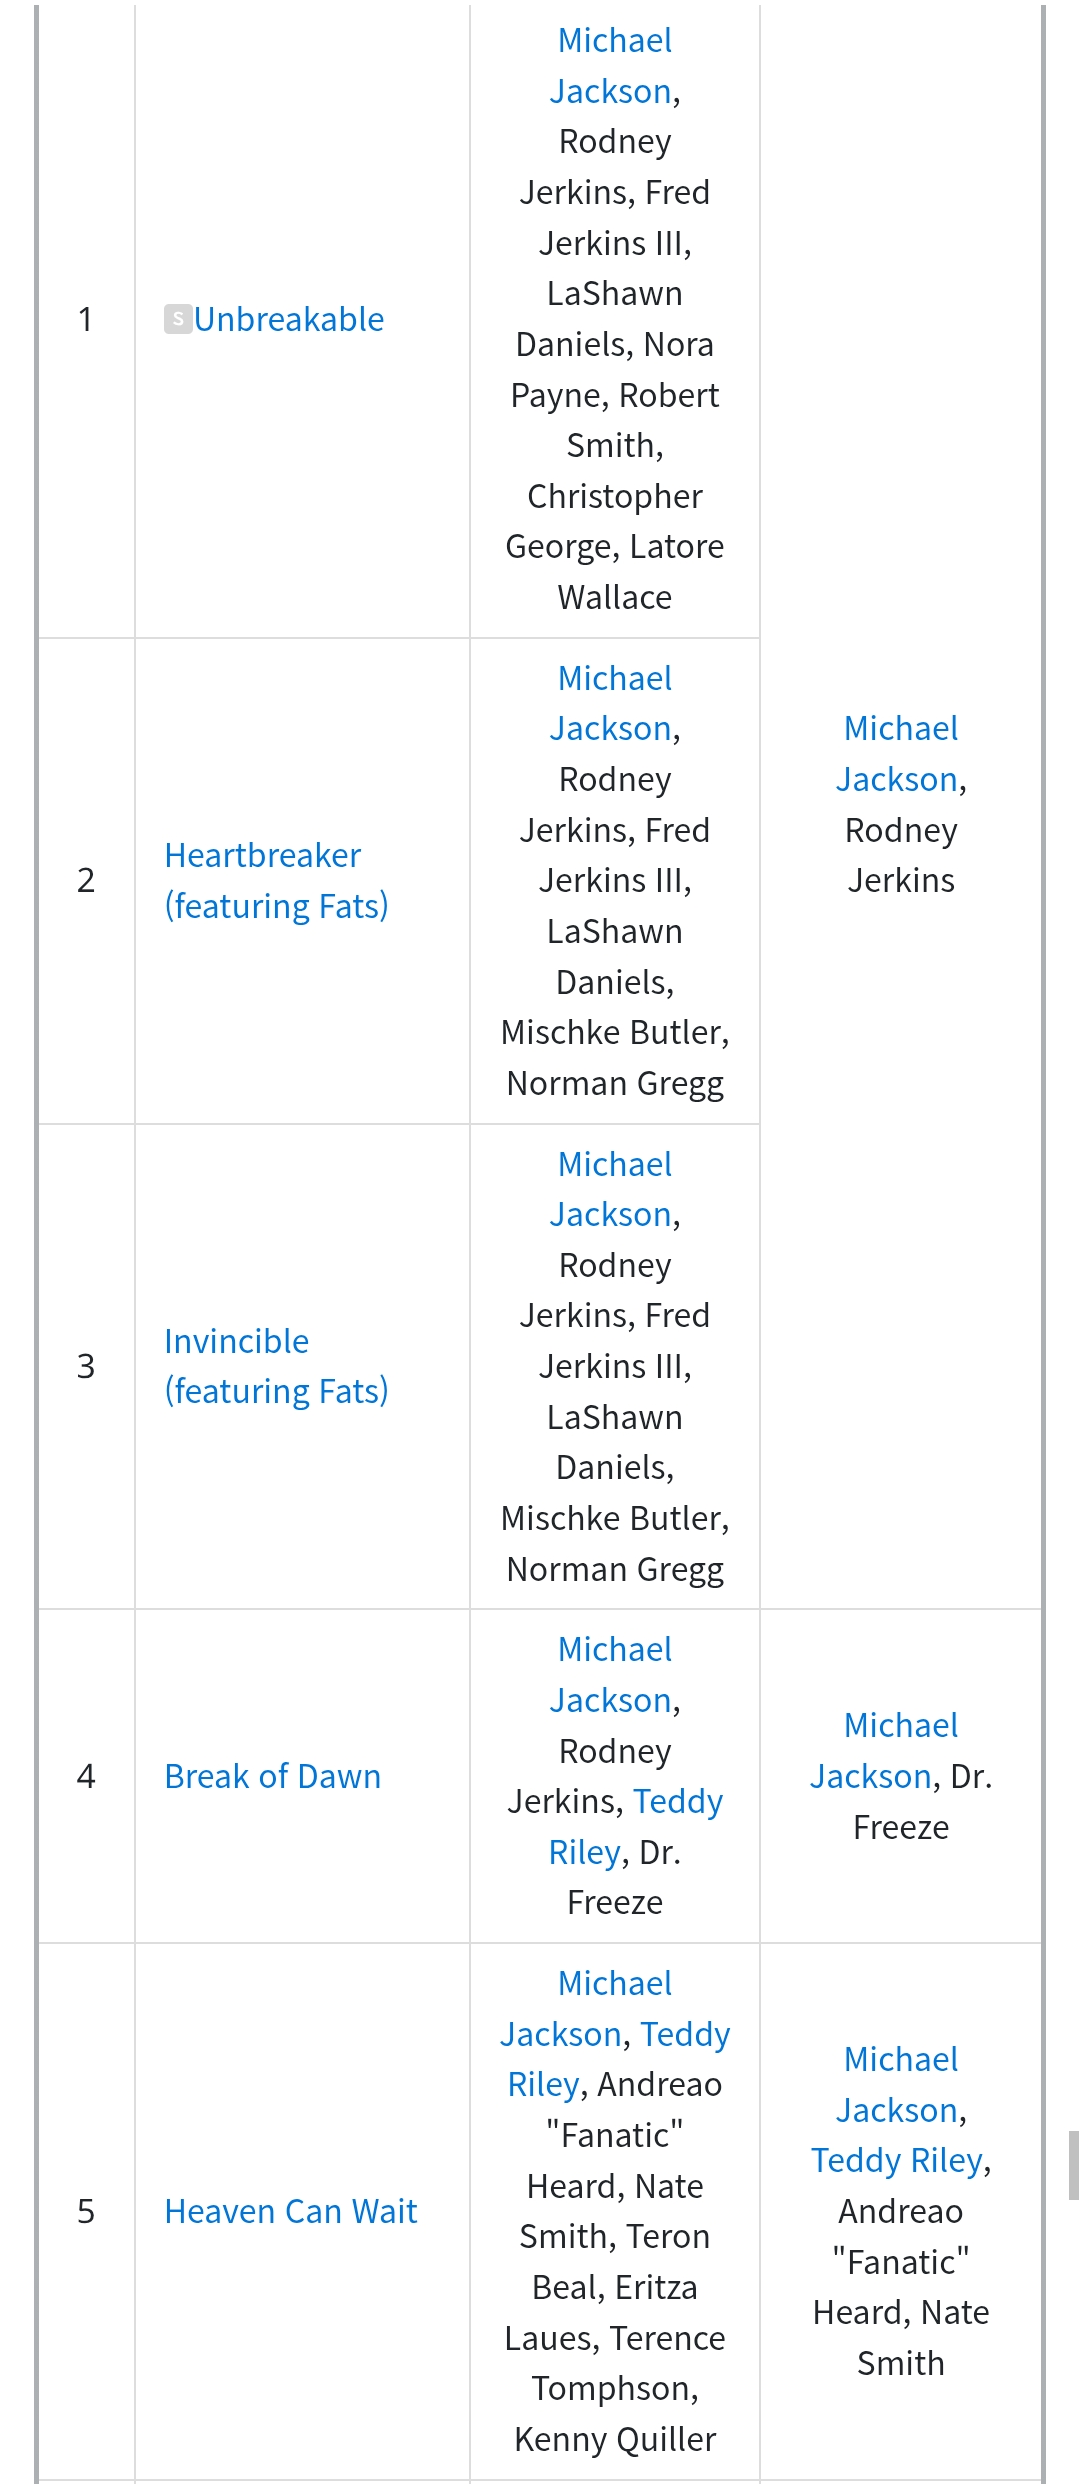Open Heartbreaker (featuring Fats) link
This screenshot has height=2484, width=1079.
click(x=276, y=881)
